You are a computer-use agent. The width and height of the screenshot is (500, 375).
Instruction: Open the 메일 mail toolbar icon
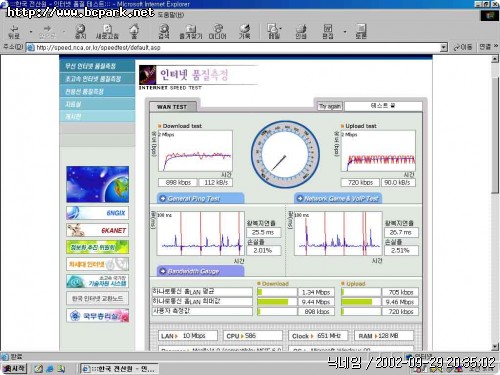click(274, 32)
